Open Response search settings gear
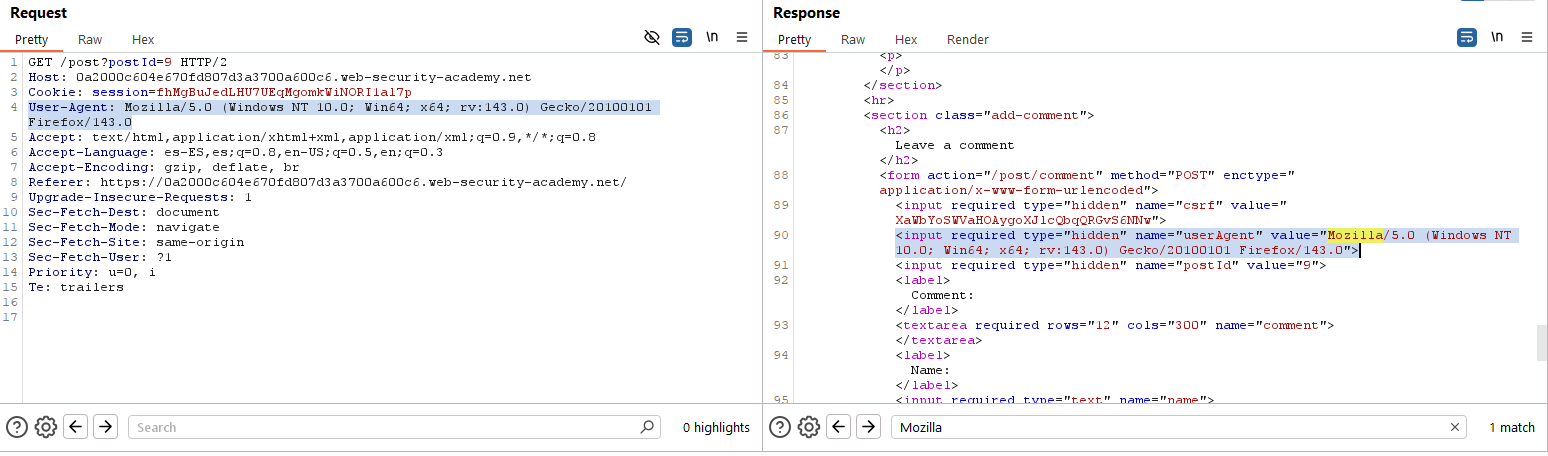 [808, 427]
